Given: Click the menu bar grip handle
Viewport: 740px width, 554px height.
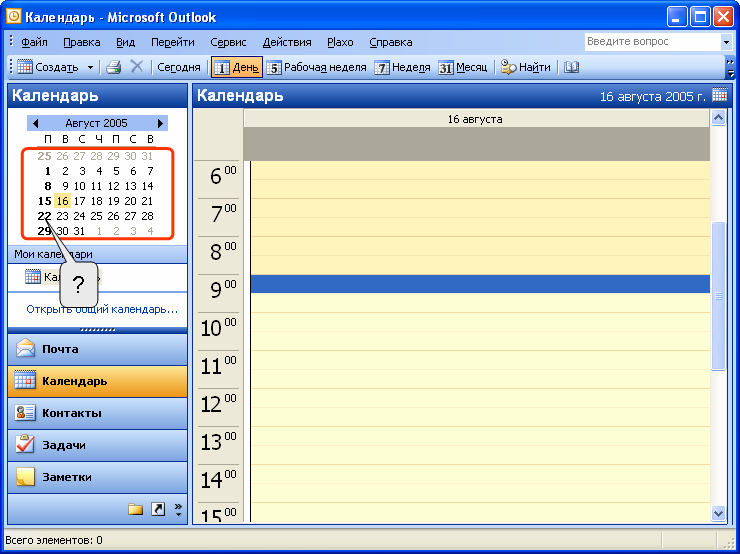Looking at the screenshot, I should pyautogui.click(x=11, y=42).
